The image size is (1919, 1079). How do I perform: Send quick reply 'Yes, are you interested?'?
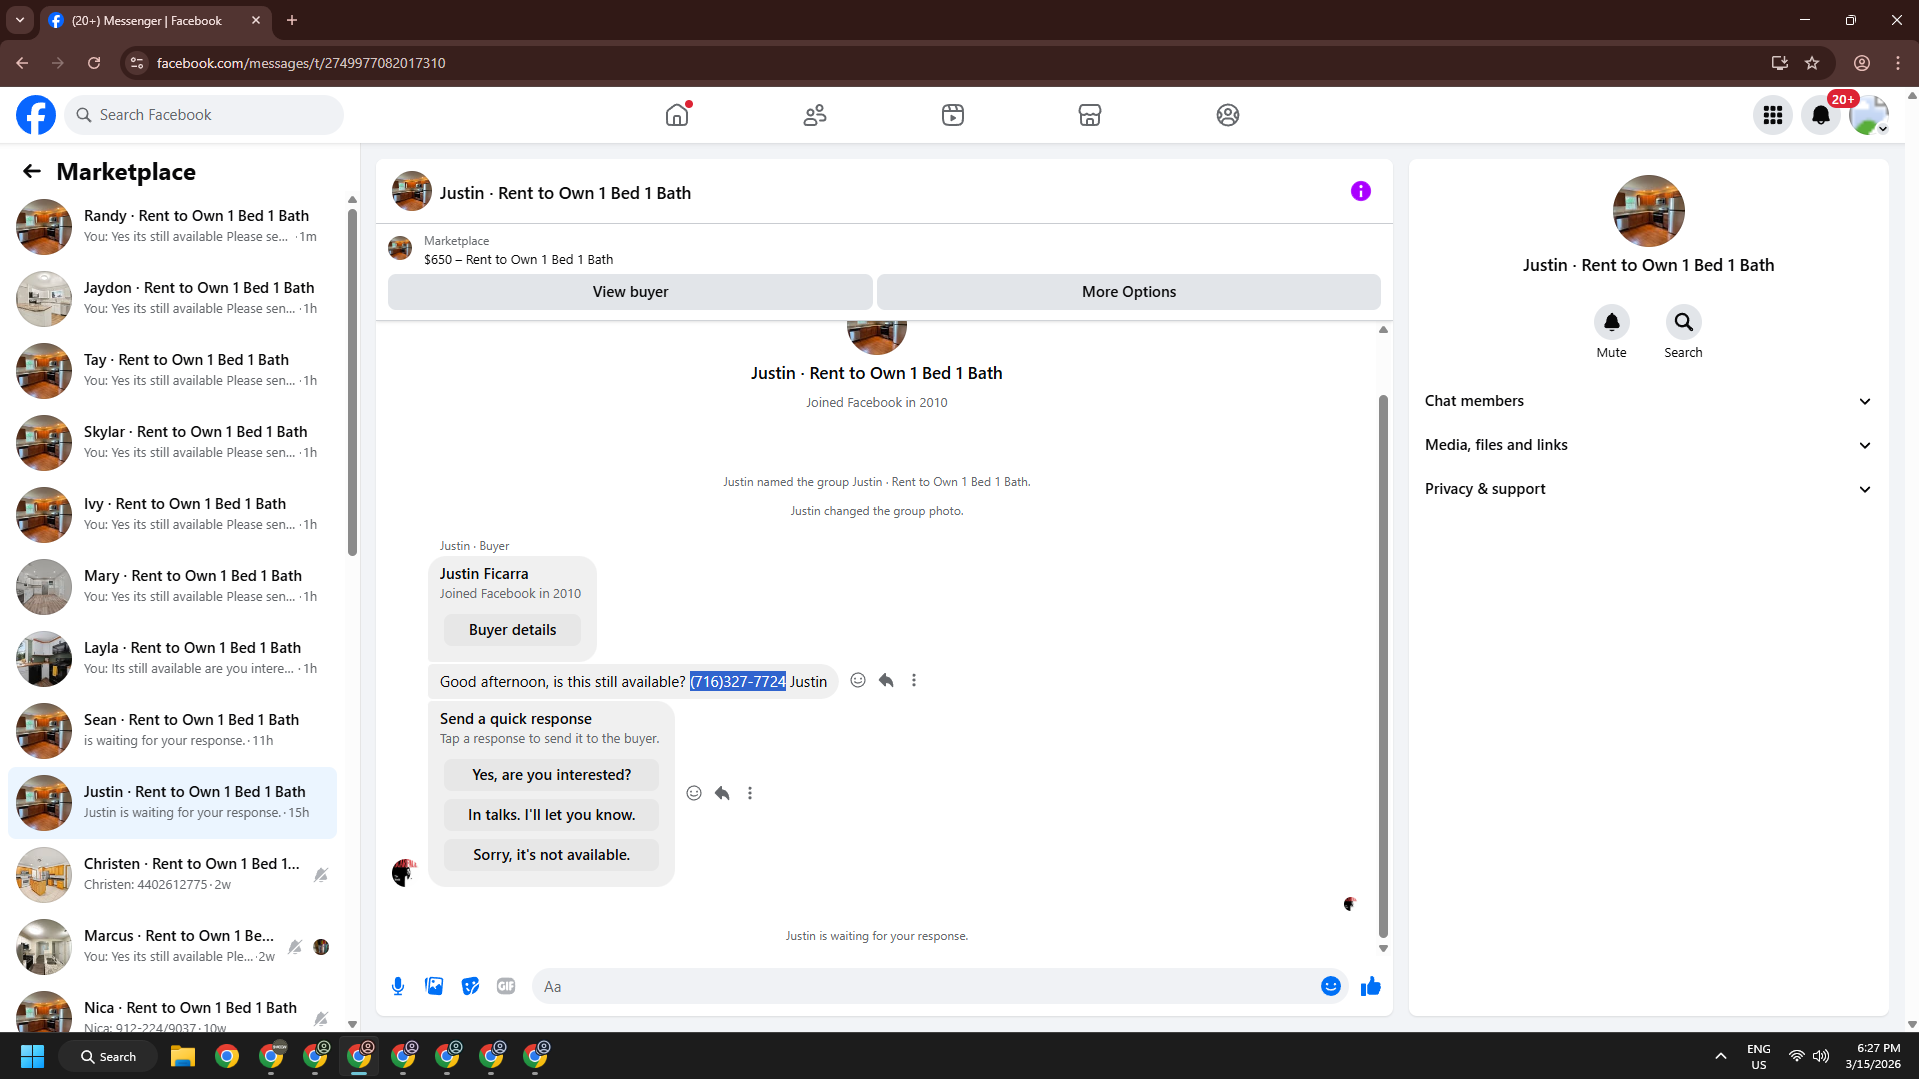[551, 775]
